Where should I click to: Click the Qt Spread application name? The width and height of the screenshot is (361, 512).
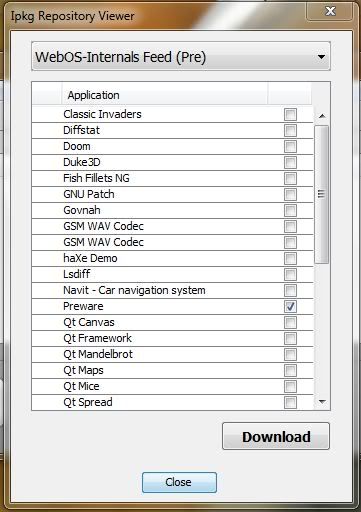coord(88,402)
